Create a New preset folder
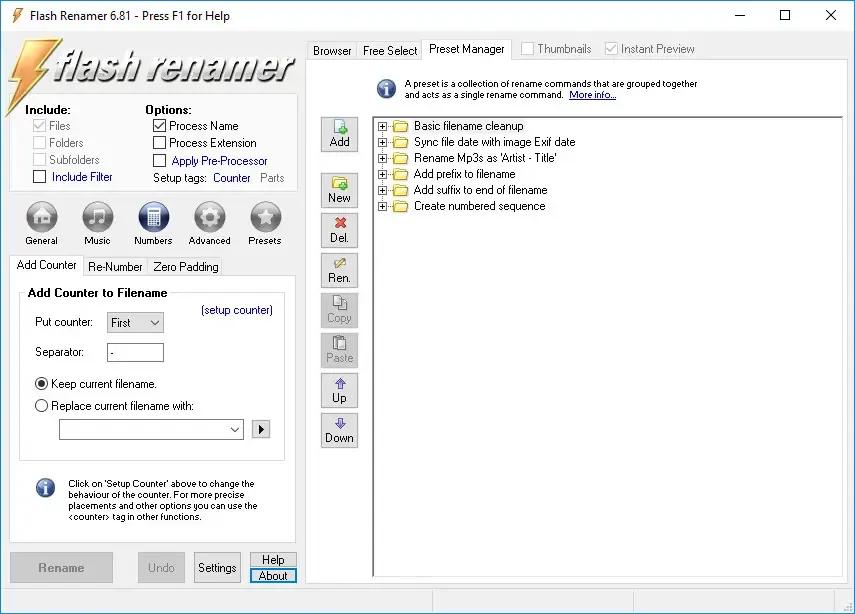Screen dimensions: 855x614 coord(339,190)
